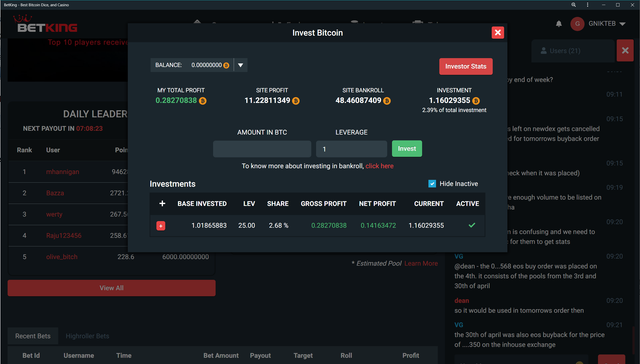
Task: Open mhannigan's profile in the leaderboard
Action: (x=62, y=172)
